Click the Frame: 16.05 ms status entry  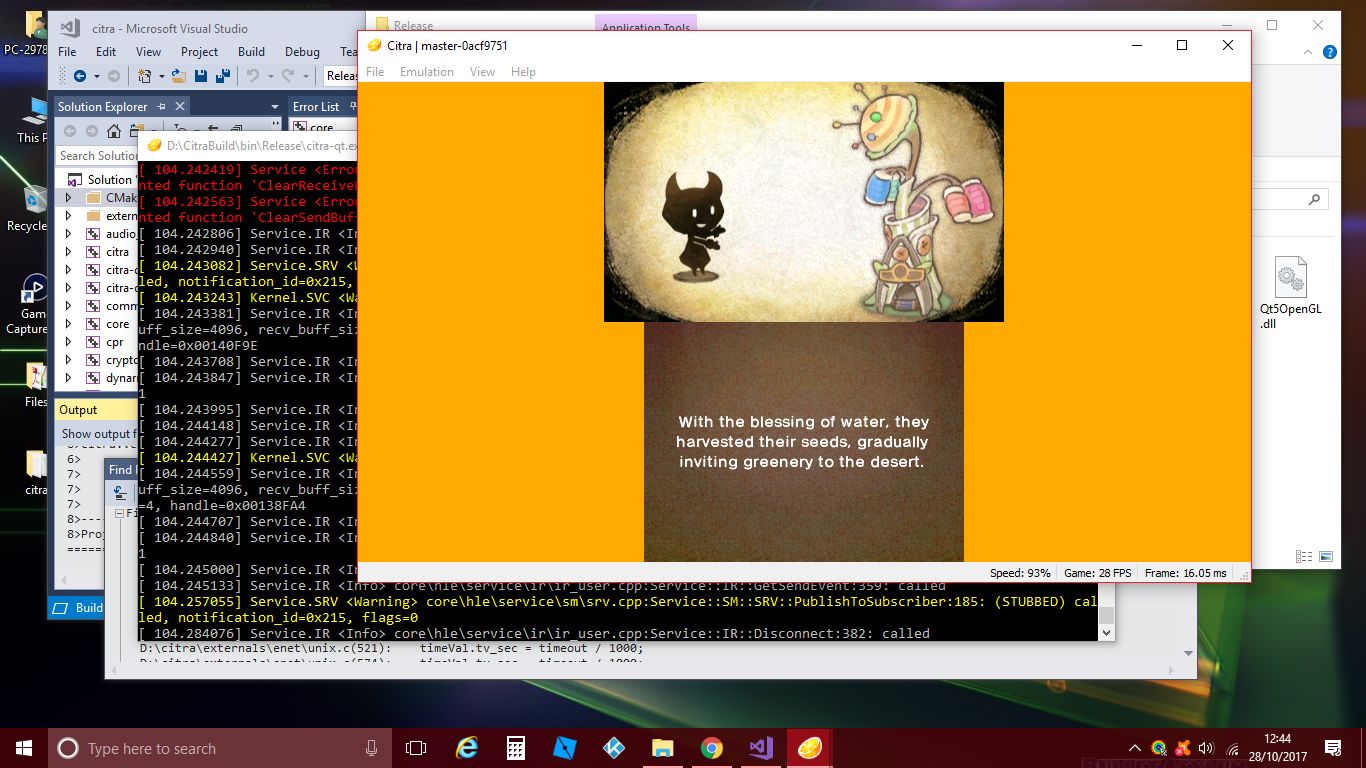pos(1185,573)
